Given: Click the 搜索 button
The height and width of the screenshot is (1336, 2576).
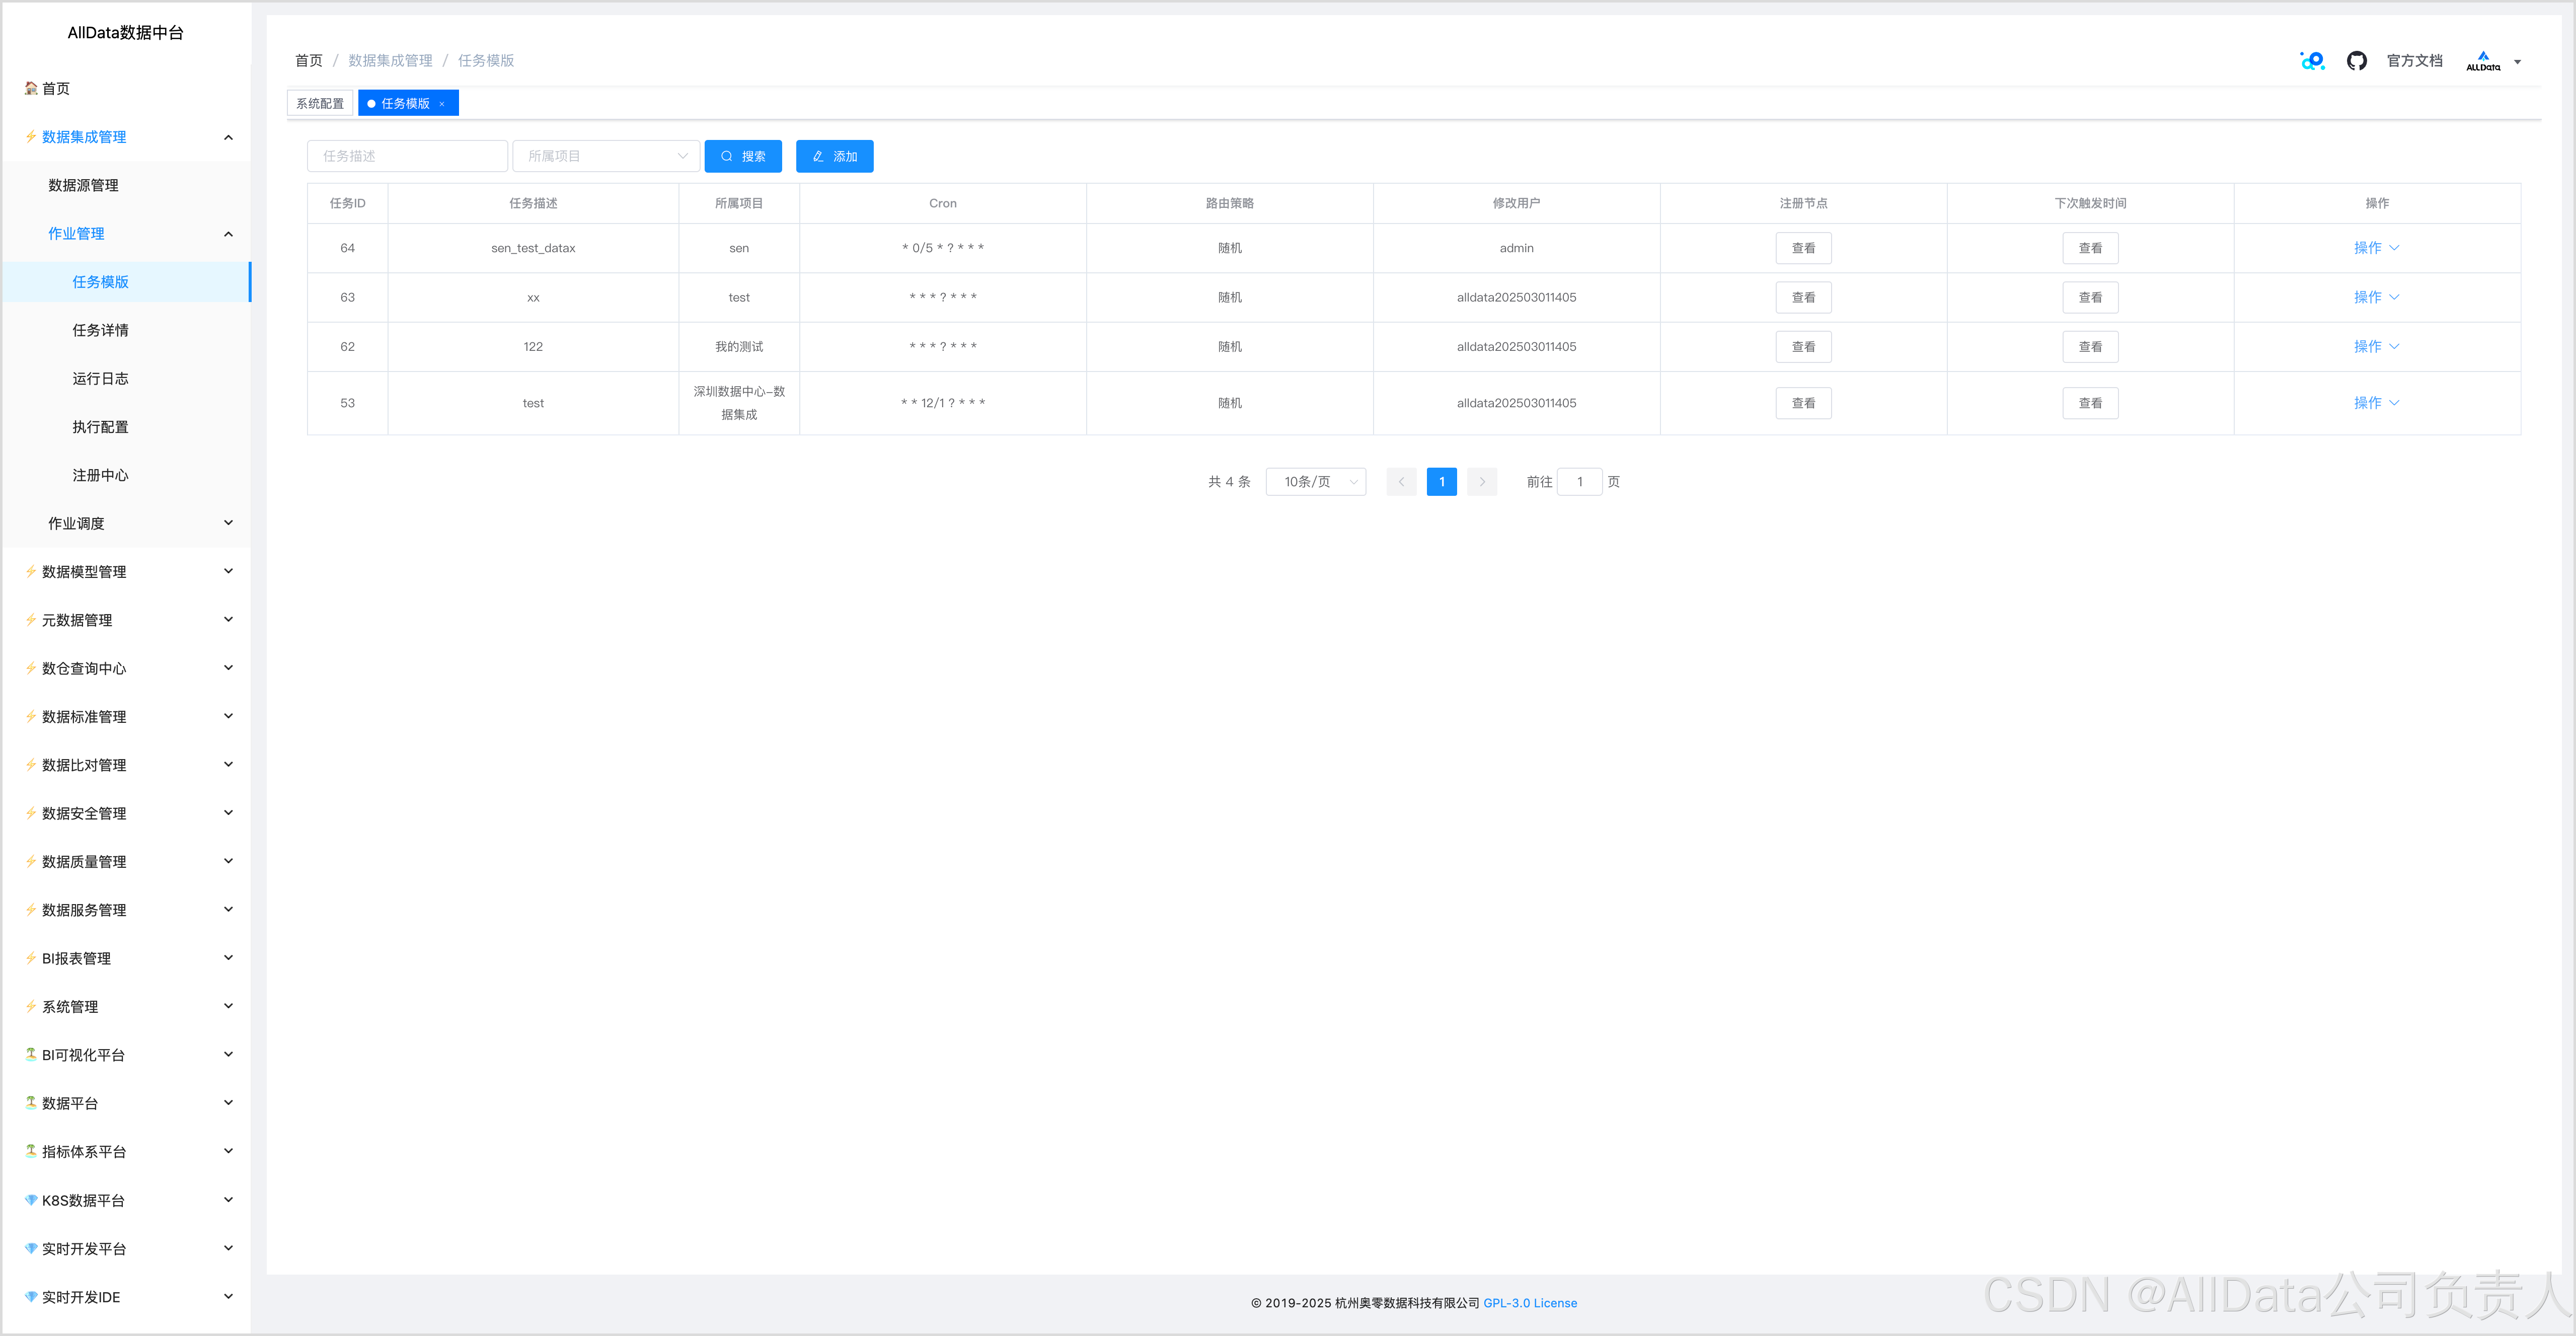Looking at the screenshot, I should pos(743,156).
